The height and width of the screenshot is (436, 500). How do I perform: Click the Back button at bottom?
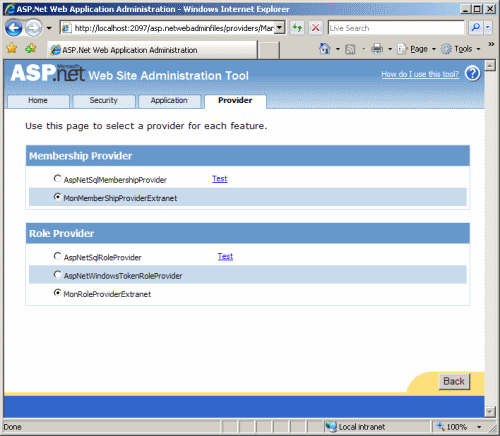click(x=454, y=381)
